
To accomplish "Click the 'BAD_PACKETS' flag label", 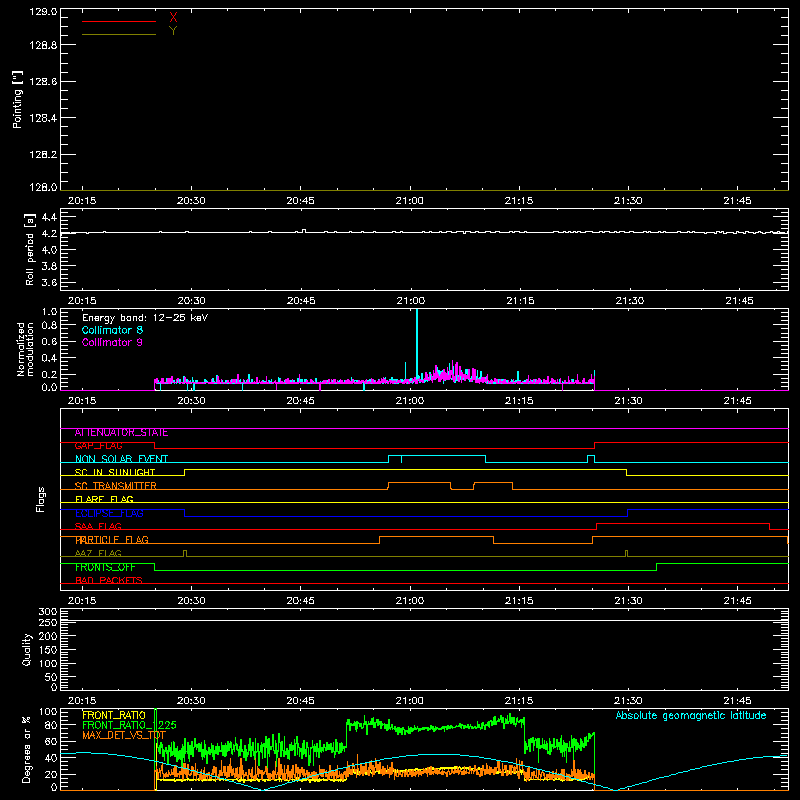I will [109, 581].
